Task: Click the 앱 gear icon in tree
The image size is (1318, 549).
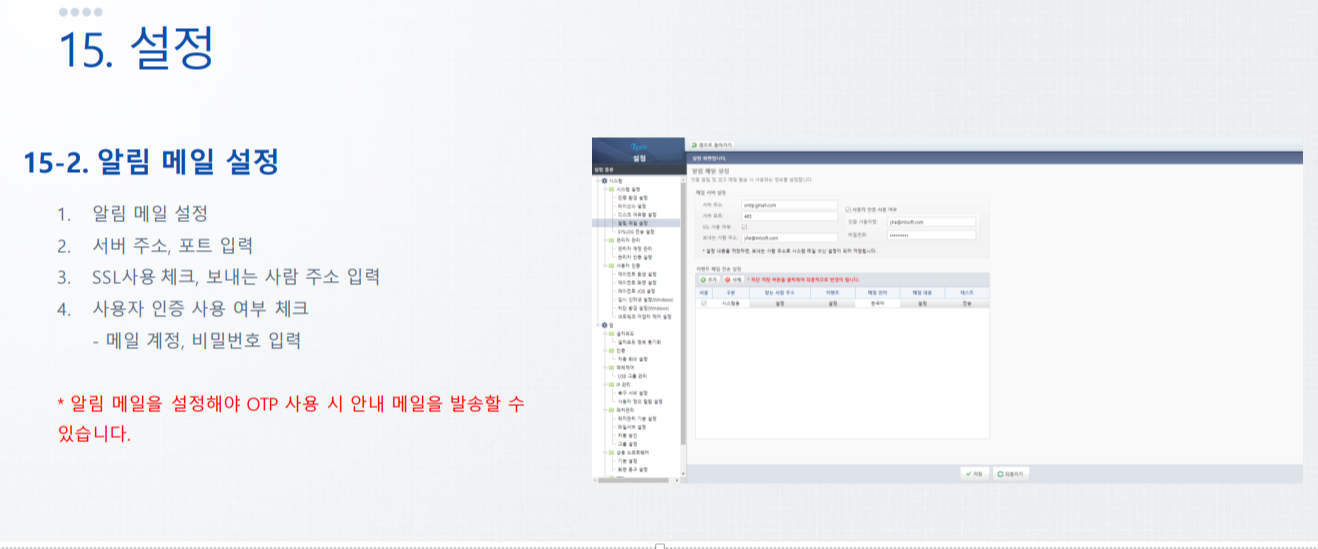Action: click(x=605, y=325)
